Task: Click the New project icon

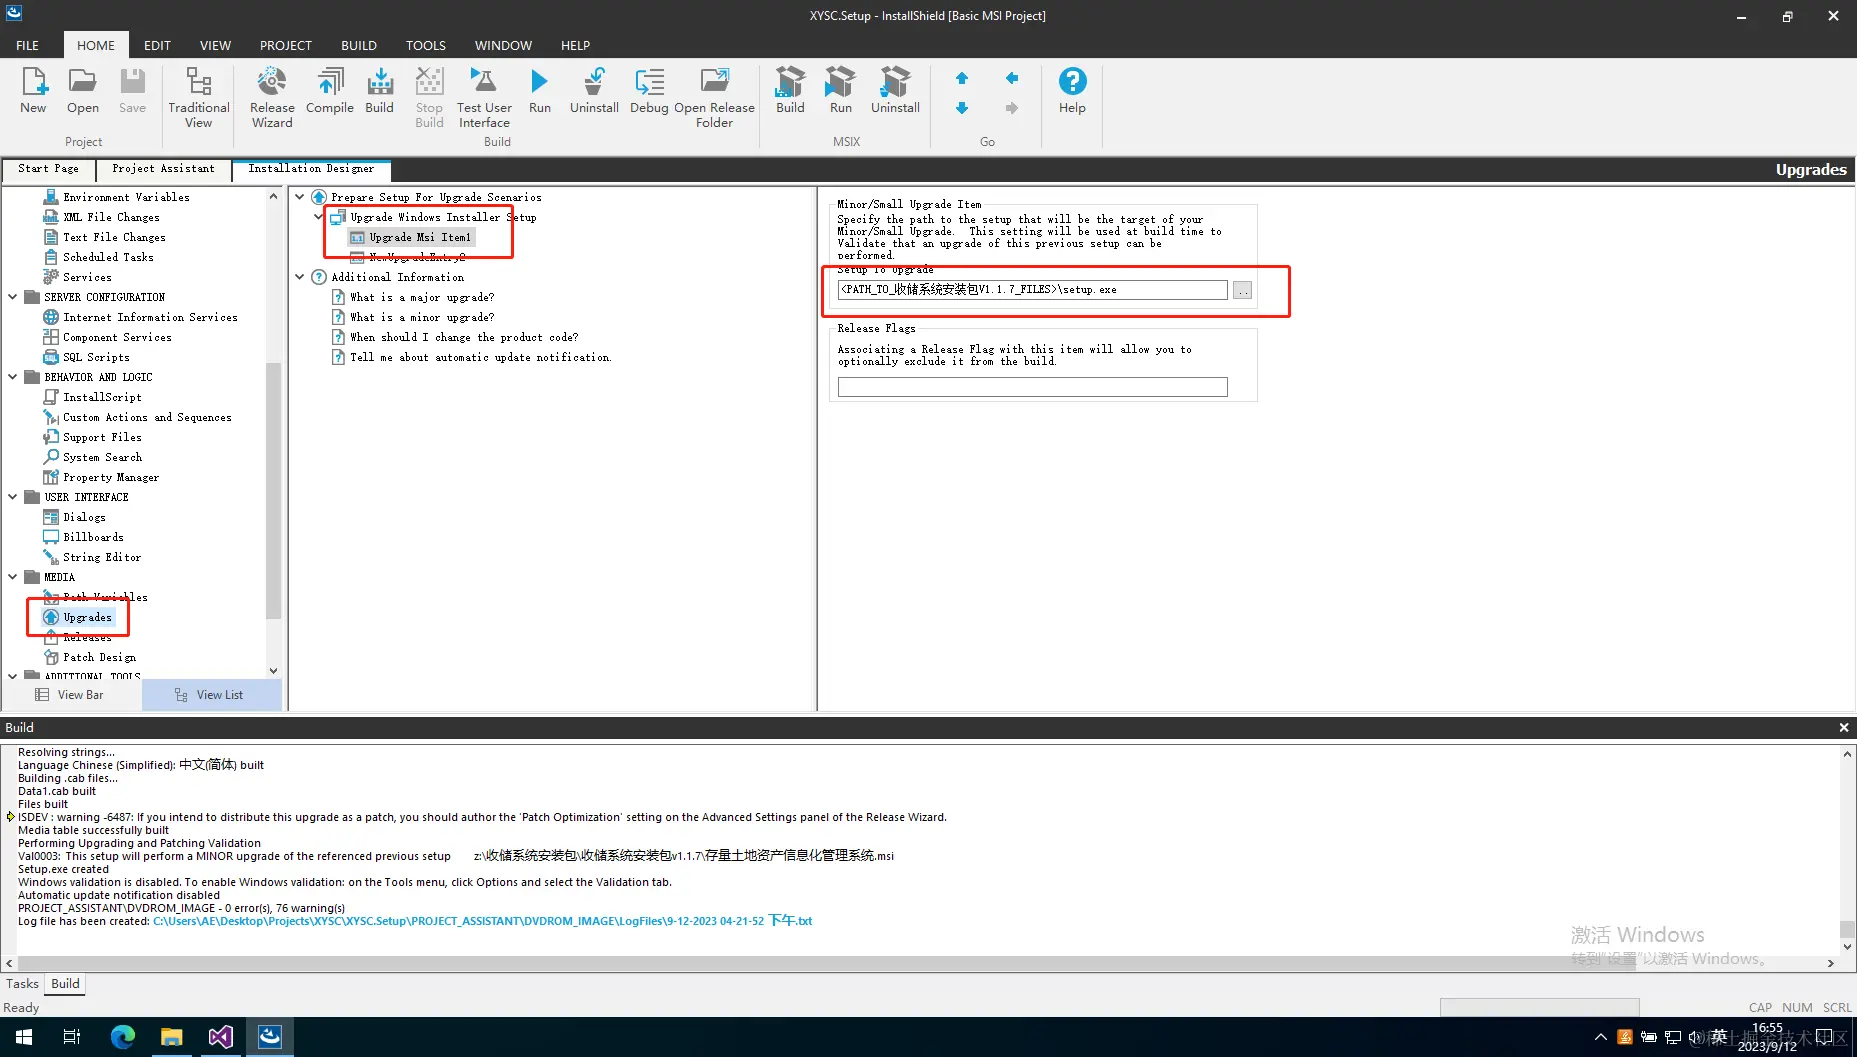Action: pyautogui.click(x=33, y=90)
